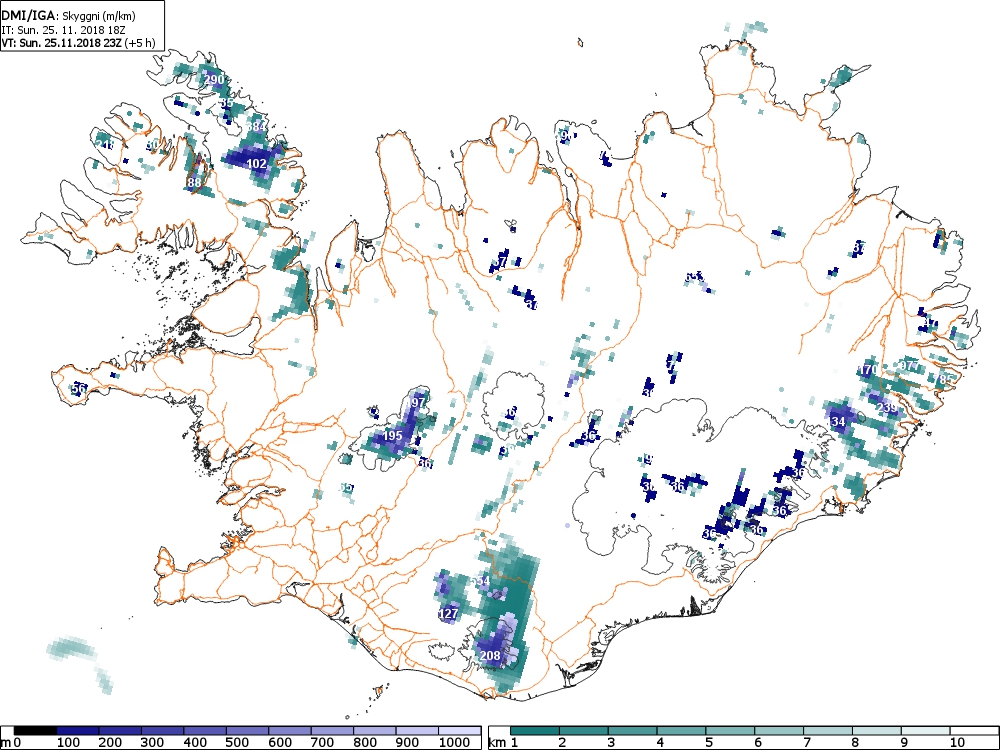Click the 'VT: Sun. 25.11.2018 23Z (+5 h)' line
1000x750 pixels.
(x=78, y=43)
